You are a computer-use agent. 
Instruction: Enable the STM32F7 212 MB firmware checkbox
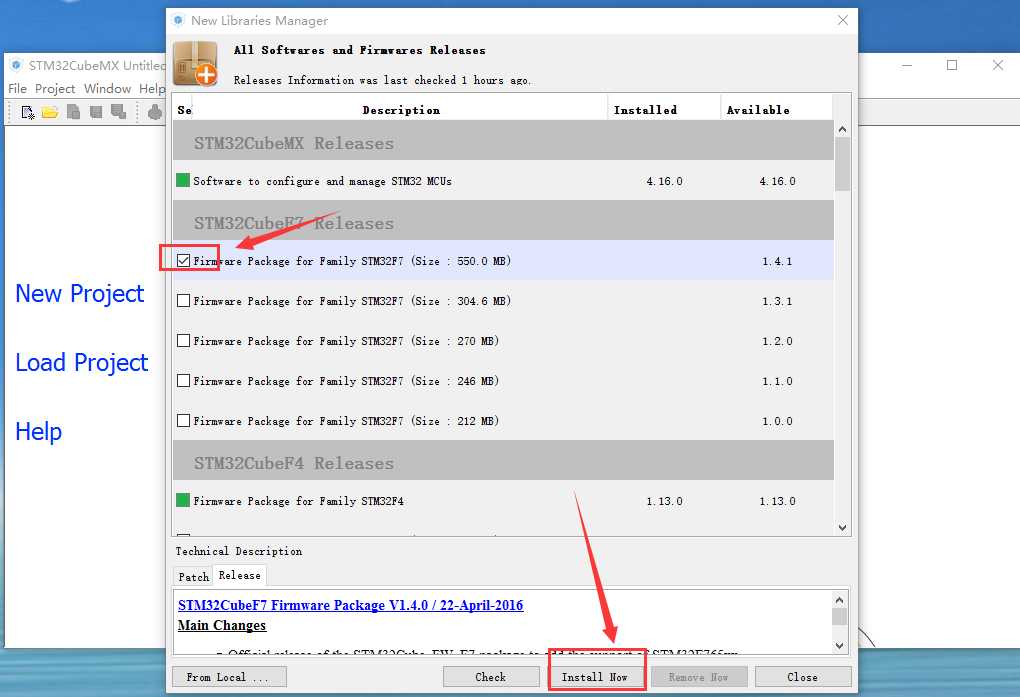[183, 420]
